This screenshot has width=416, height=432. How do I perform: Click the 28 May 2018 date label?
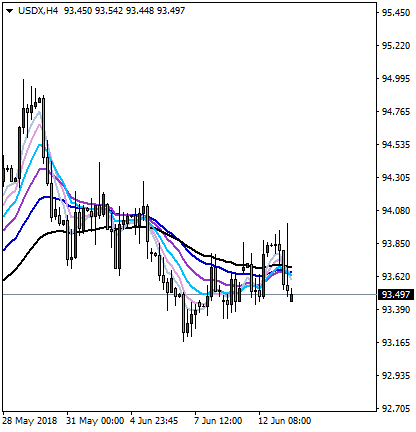click(x=30, y=421)
